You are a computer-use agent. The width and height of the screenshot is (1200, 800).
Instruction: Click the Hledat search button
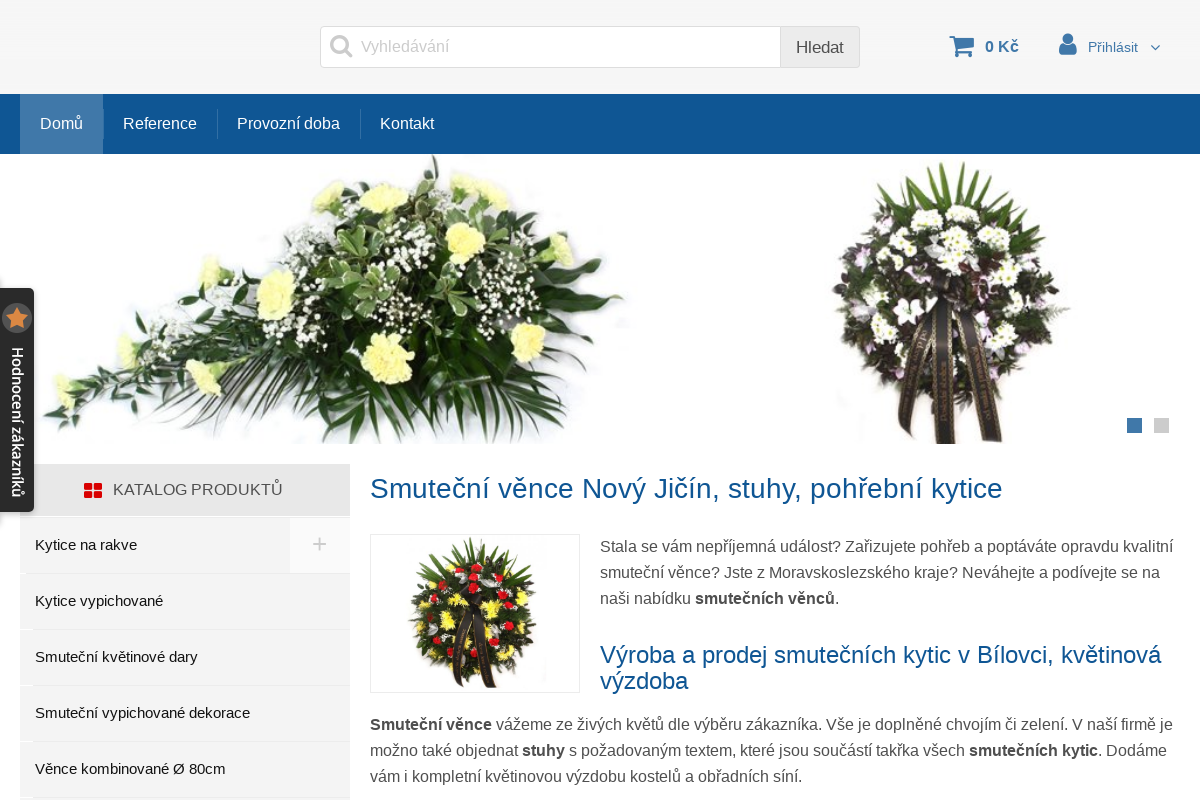tap(819, 46)
